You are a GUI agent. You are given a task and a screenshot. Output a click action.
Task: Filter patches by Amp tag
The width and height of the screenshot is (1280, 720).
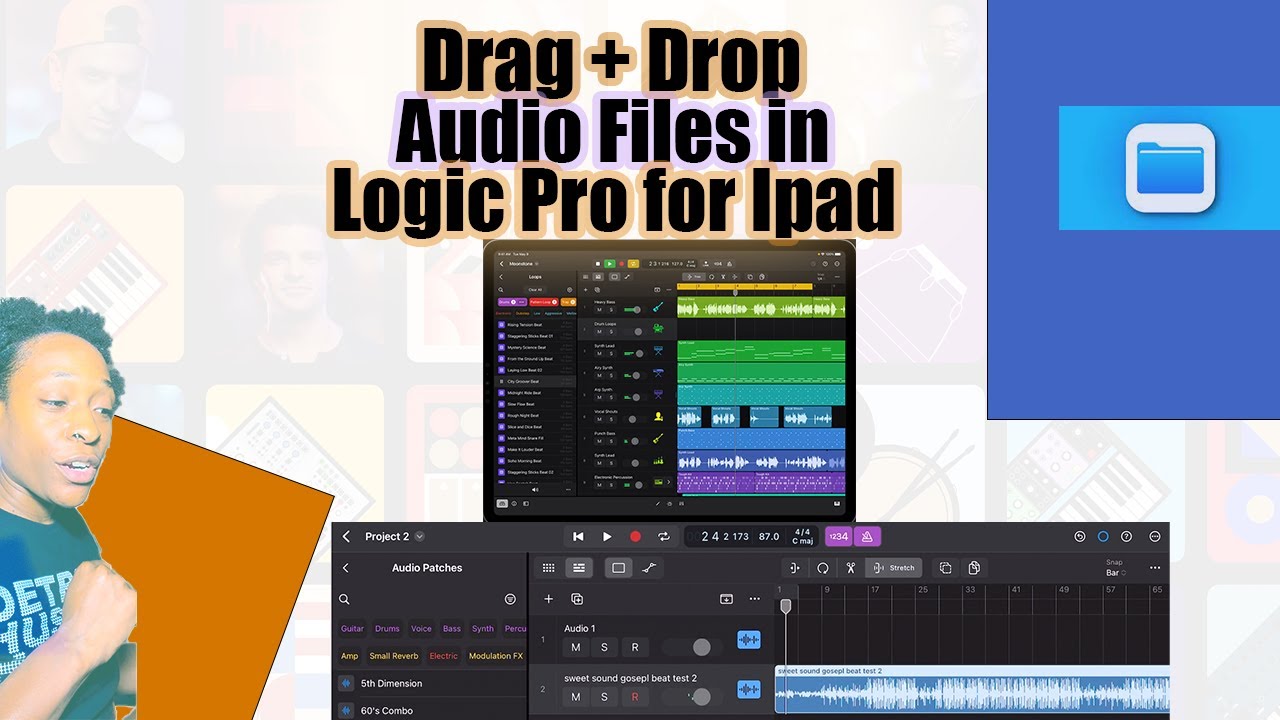coord(349,656)
